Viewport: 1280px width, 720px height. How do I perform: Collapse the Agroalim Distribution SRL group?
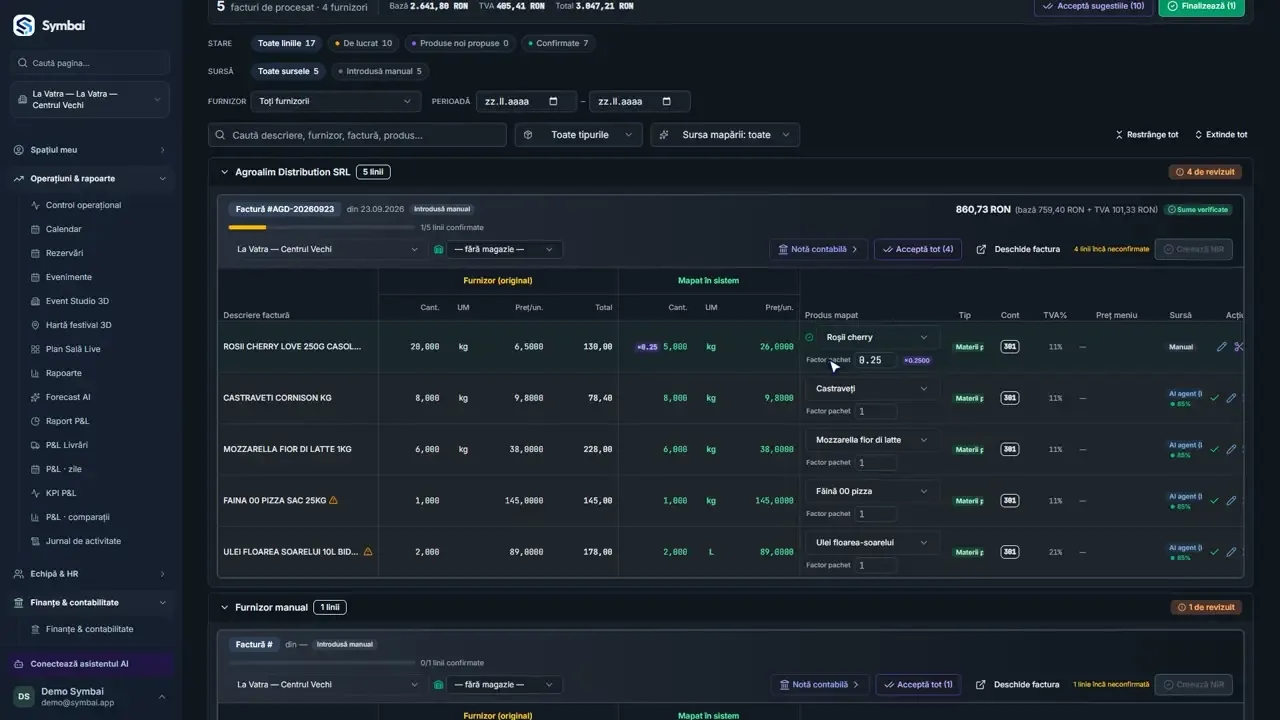225,172
